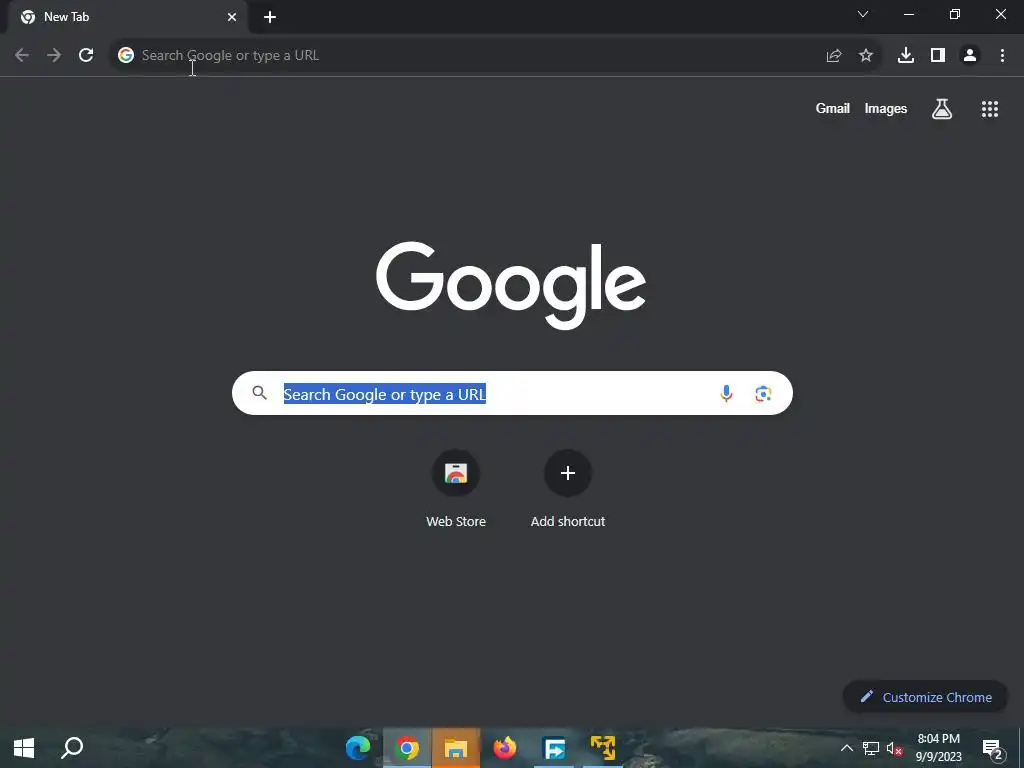Open a new tab with plus button
Screen dimensions: 1024x768
click(270, 17)
